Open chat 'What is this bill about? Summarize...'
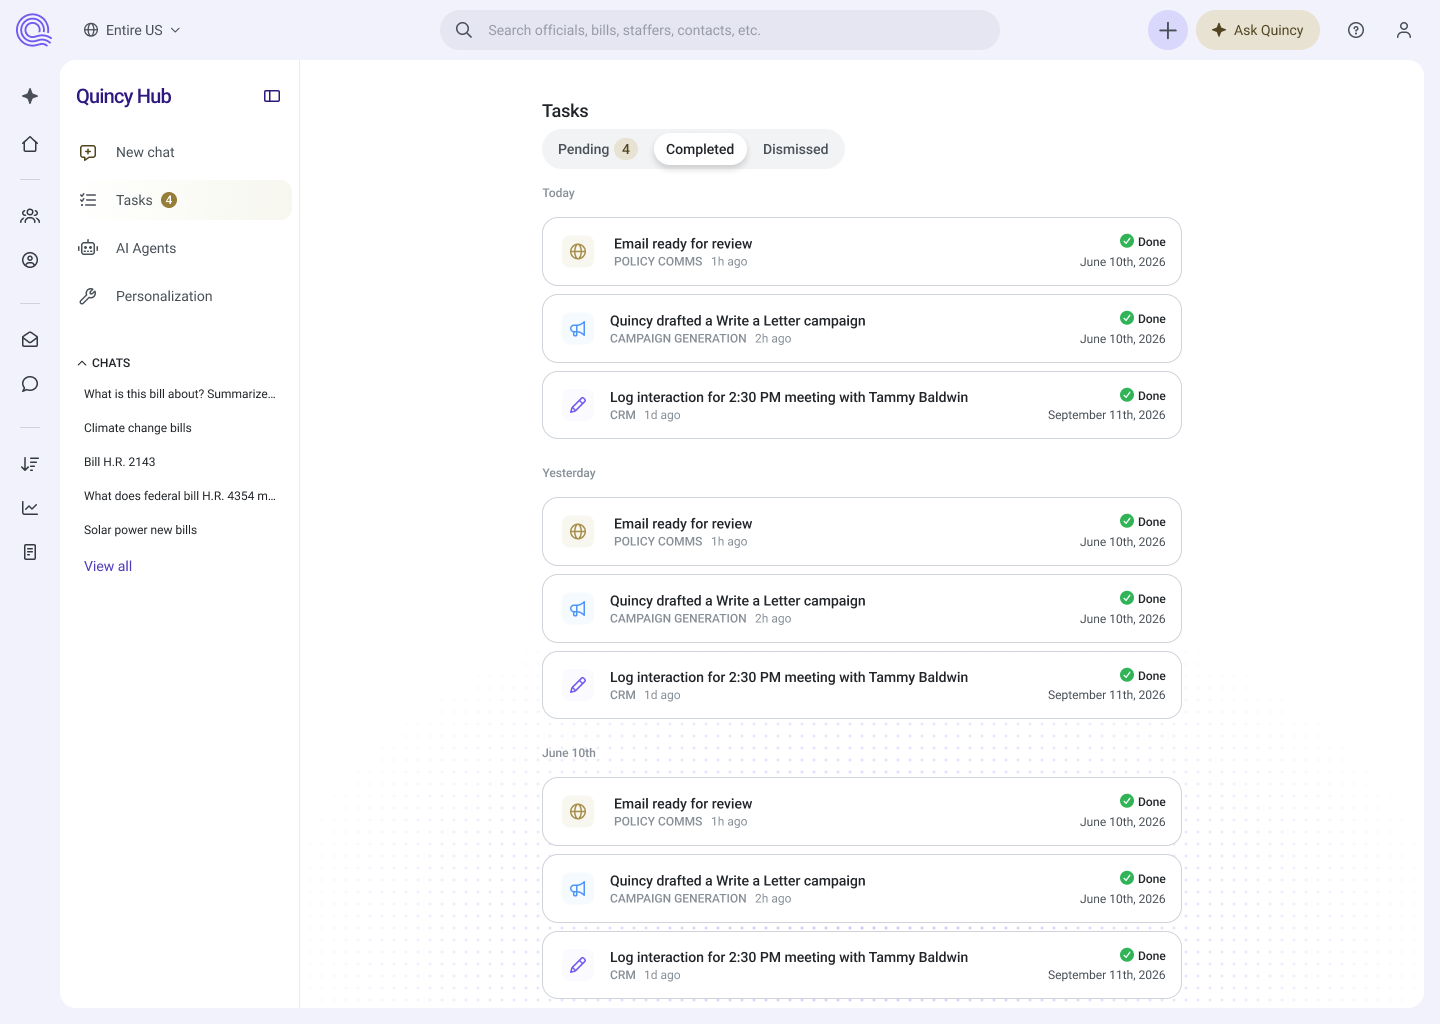1440x1024 pixels. point(180,394)
